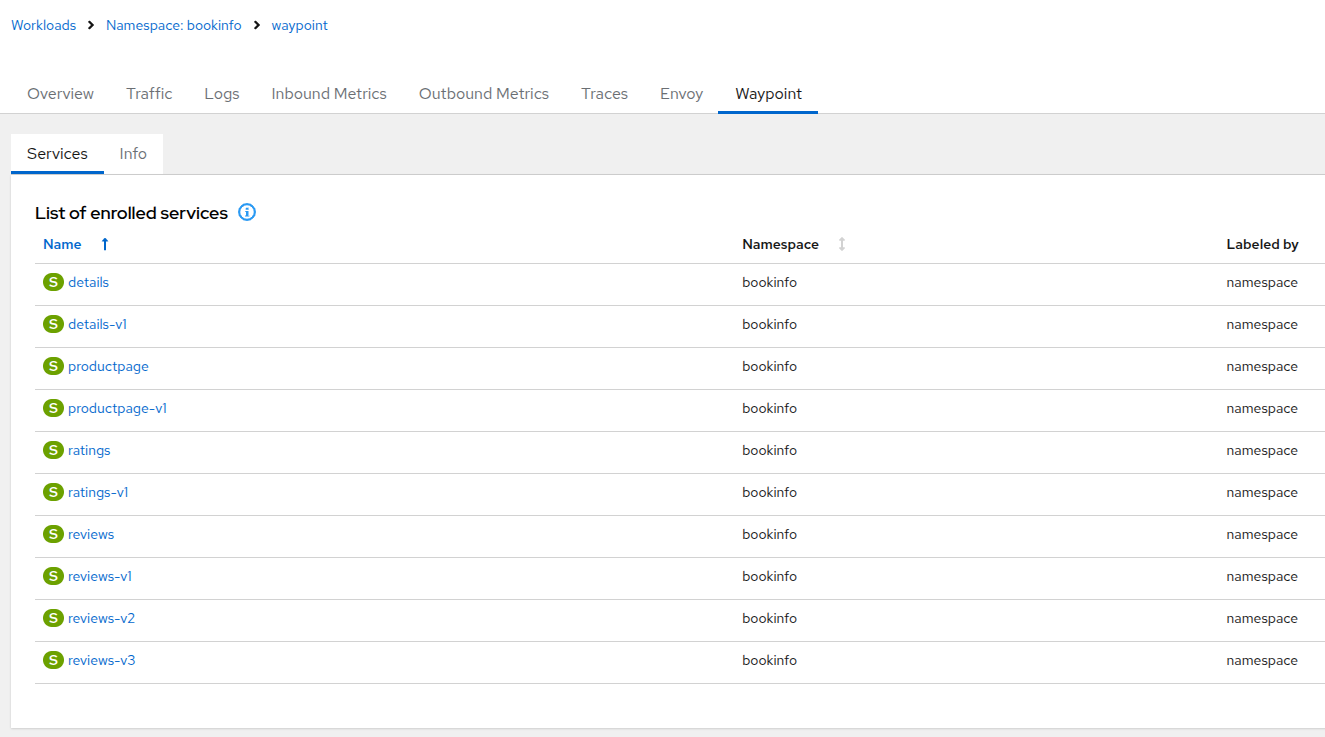Open the Logs tab
The image size is (1325, 737).
(x=221, y=94)
